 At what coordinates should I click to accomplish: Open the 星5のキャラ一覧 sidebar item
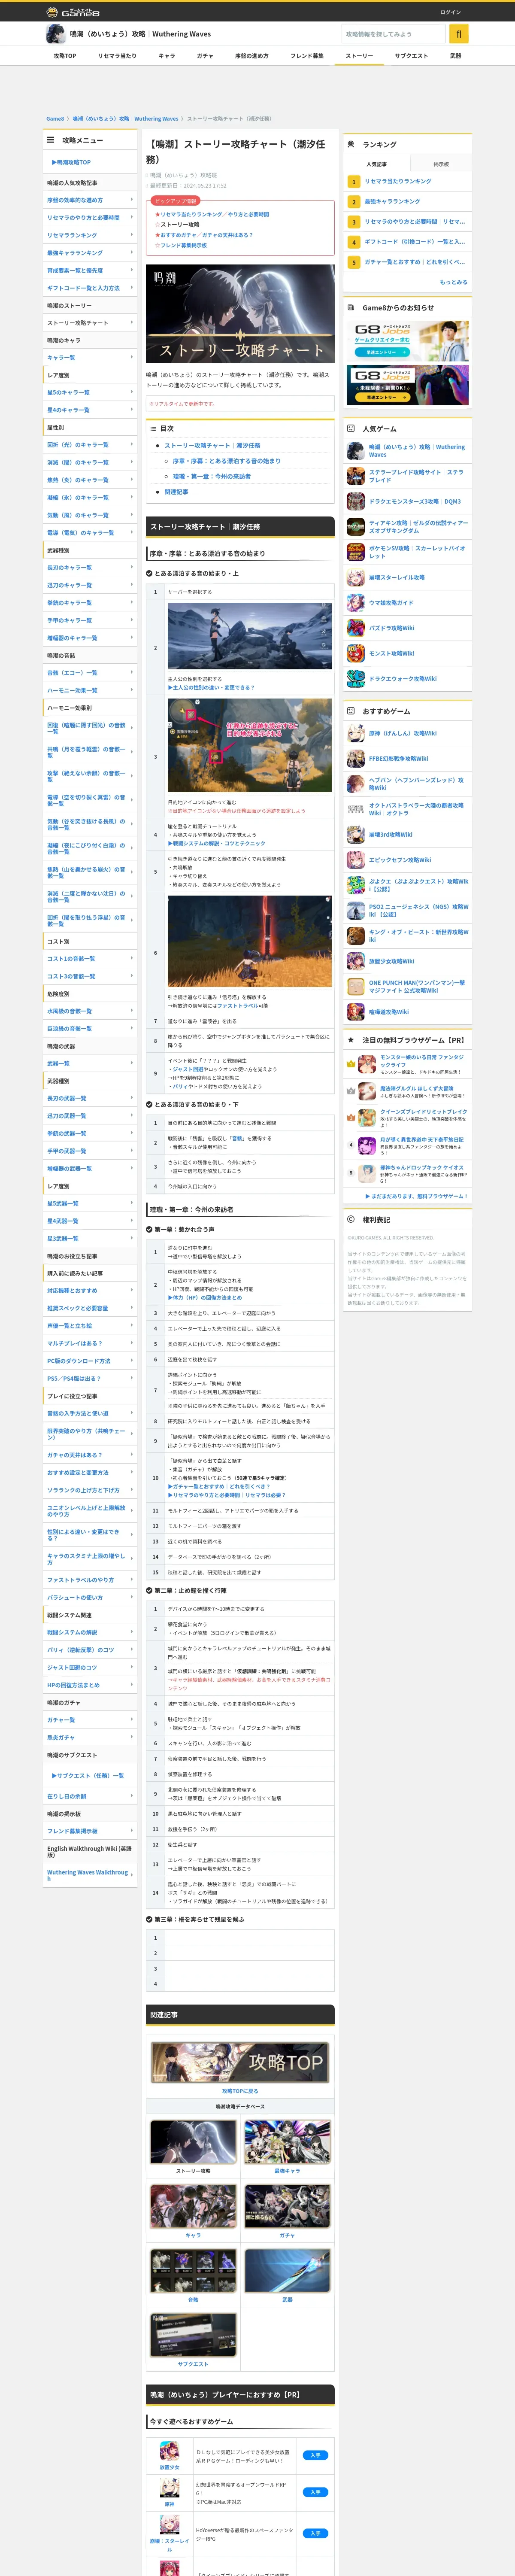click(90, 392)
